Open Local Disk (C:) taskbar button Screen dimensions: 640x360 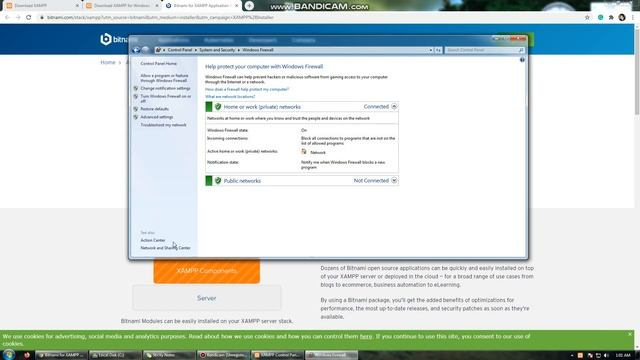(x=115, y=355)
